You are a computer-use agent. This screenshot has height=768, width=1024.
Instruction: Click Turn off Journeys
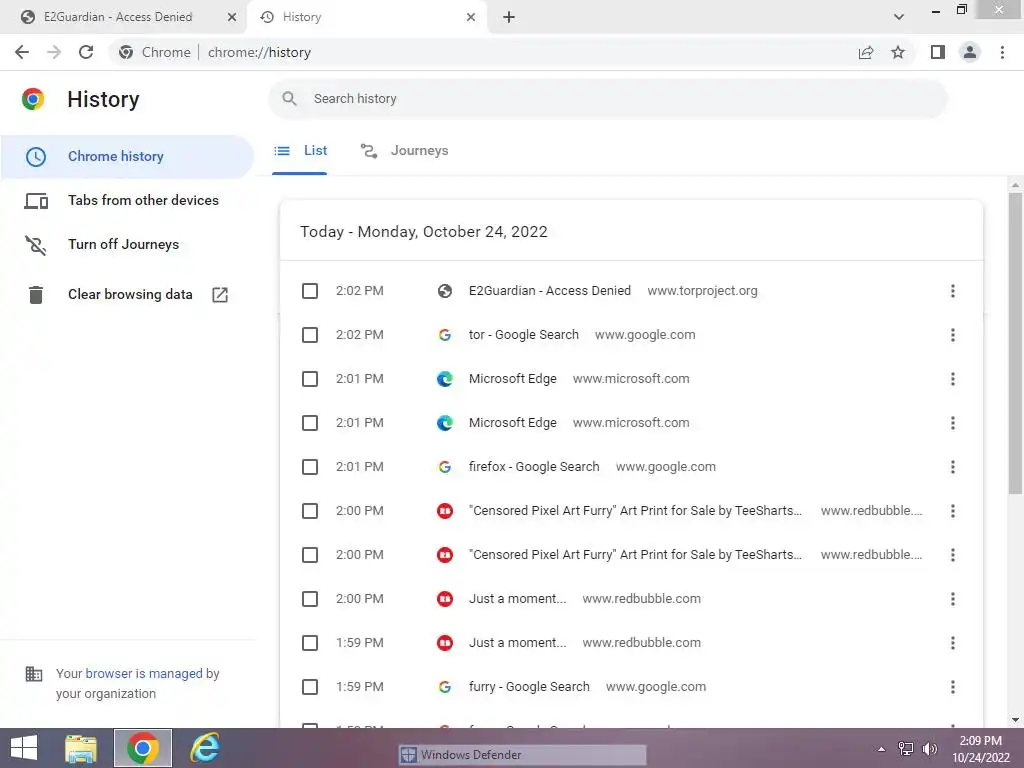tap(127, 244)
